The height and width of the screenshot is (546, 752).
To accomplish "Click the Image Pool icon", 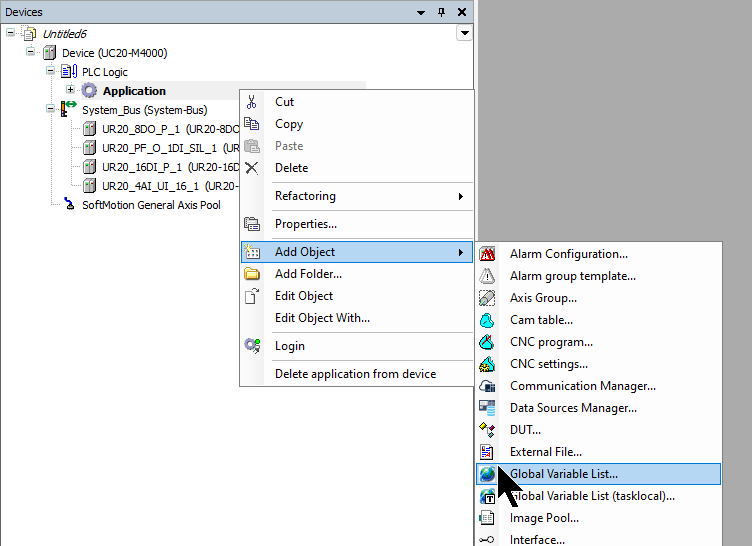I will click(x=487, y=518).
